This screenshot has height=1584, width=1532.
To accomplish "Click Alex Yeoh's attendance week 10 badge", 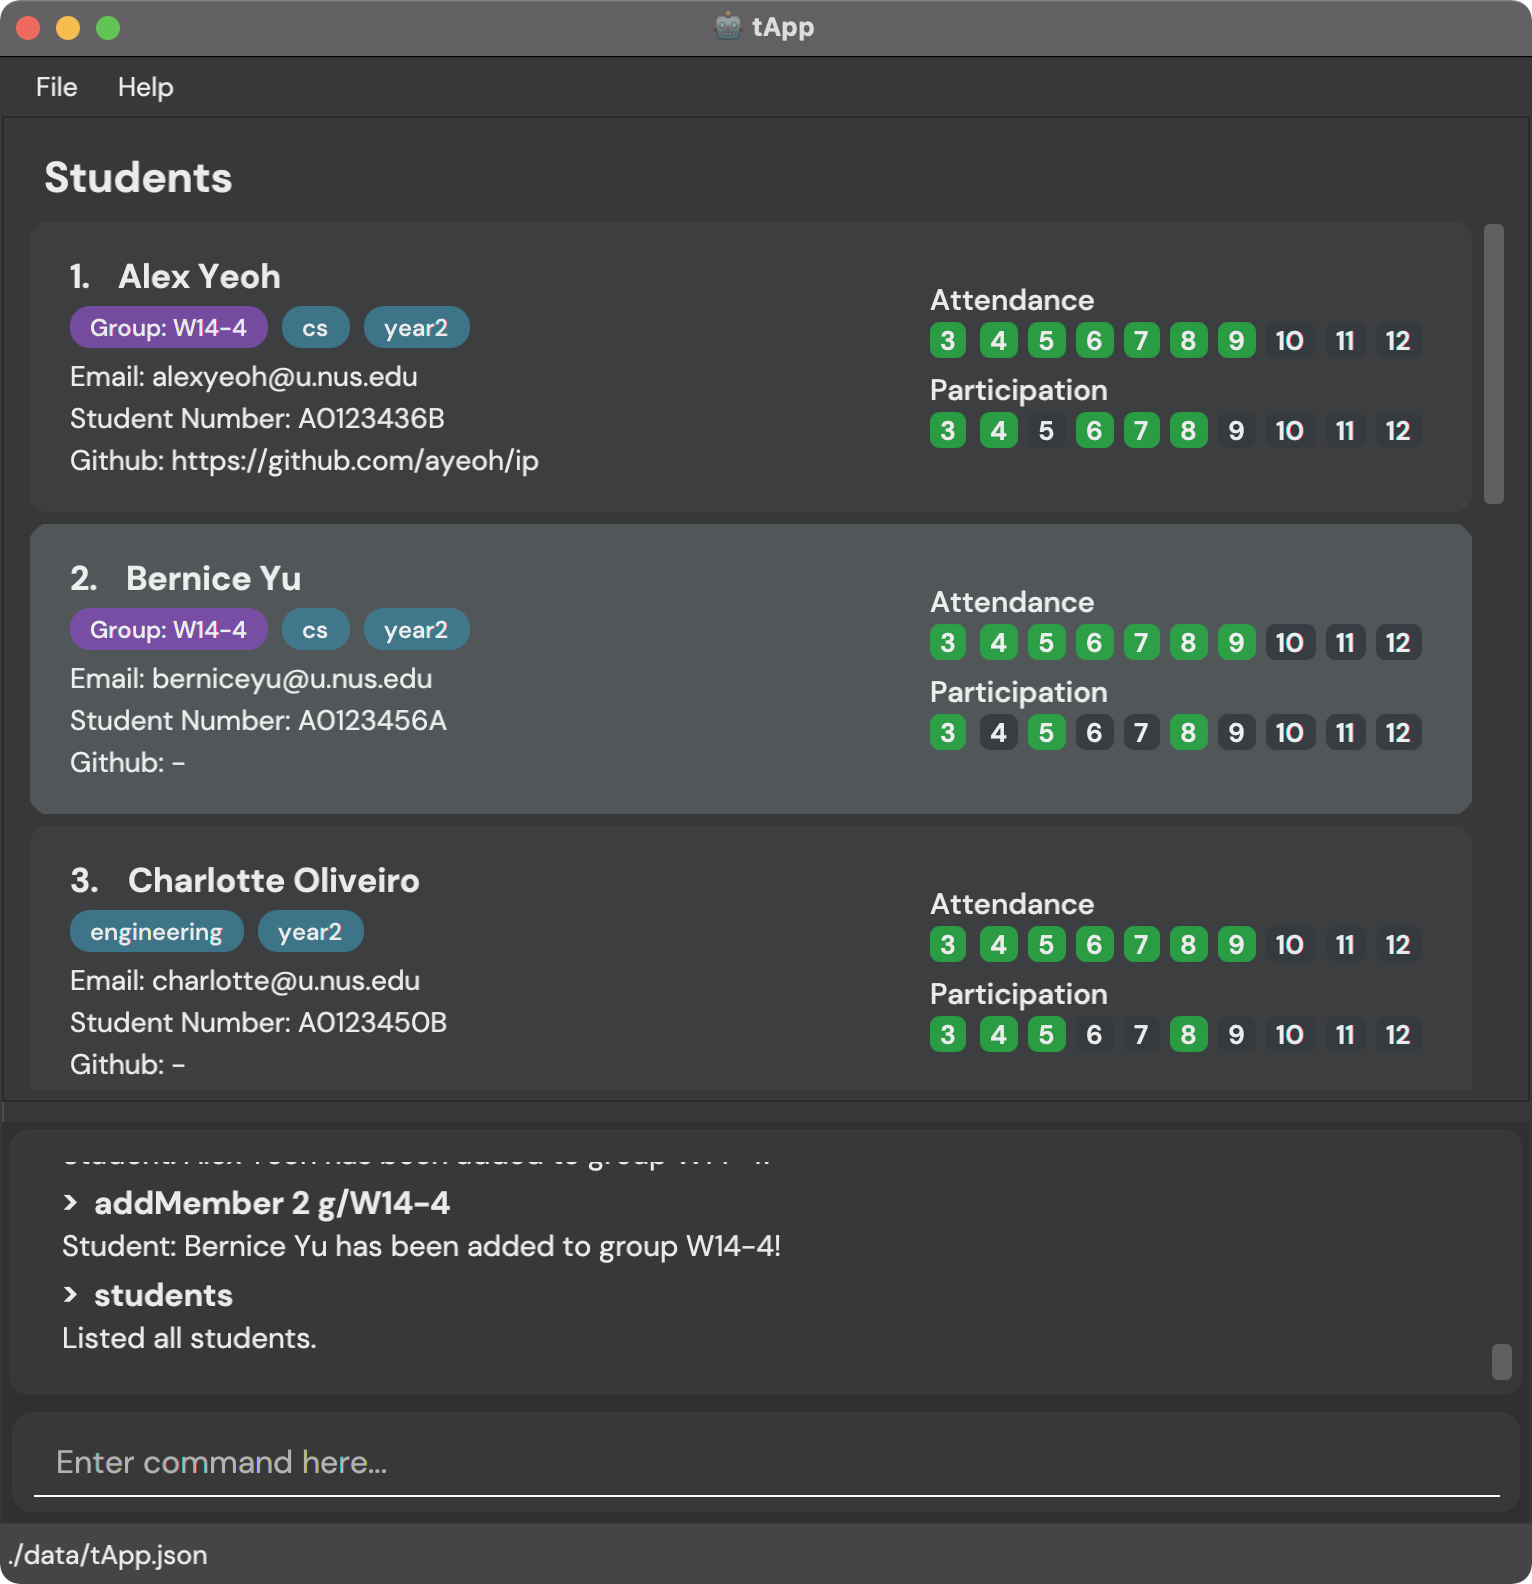I will coord(1290,340).
